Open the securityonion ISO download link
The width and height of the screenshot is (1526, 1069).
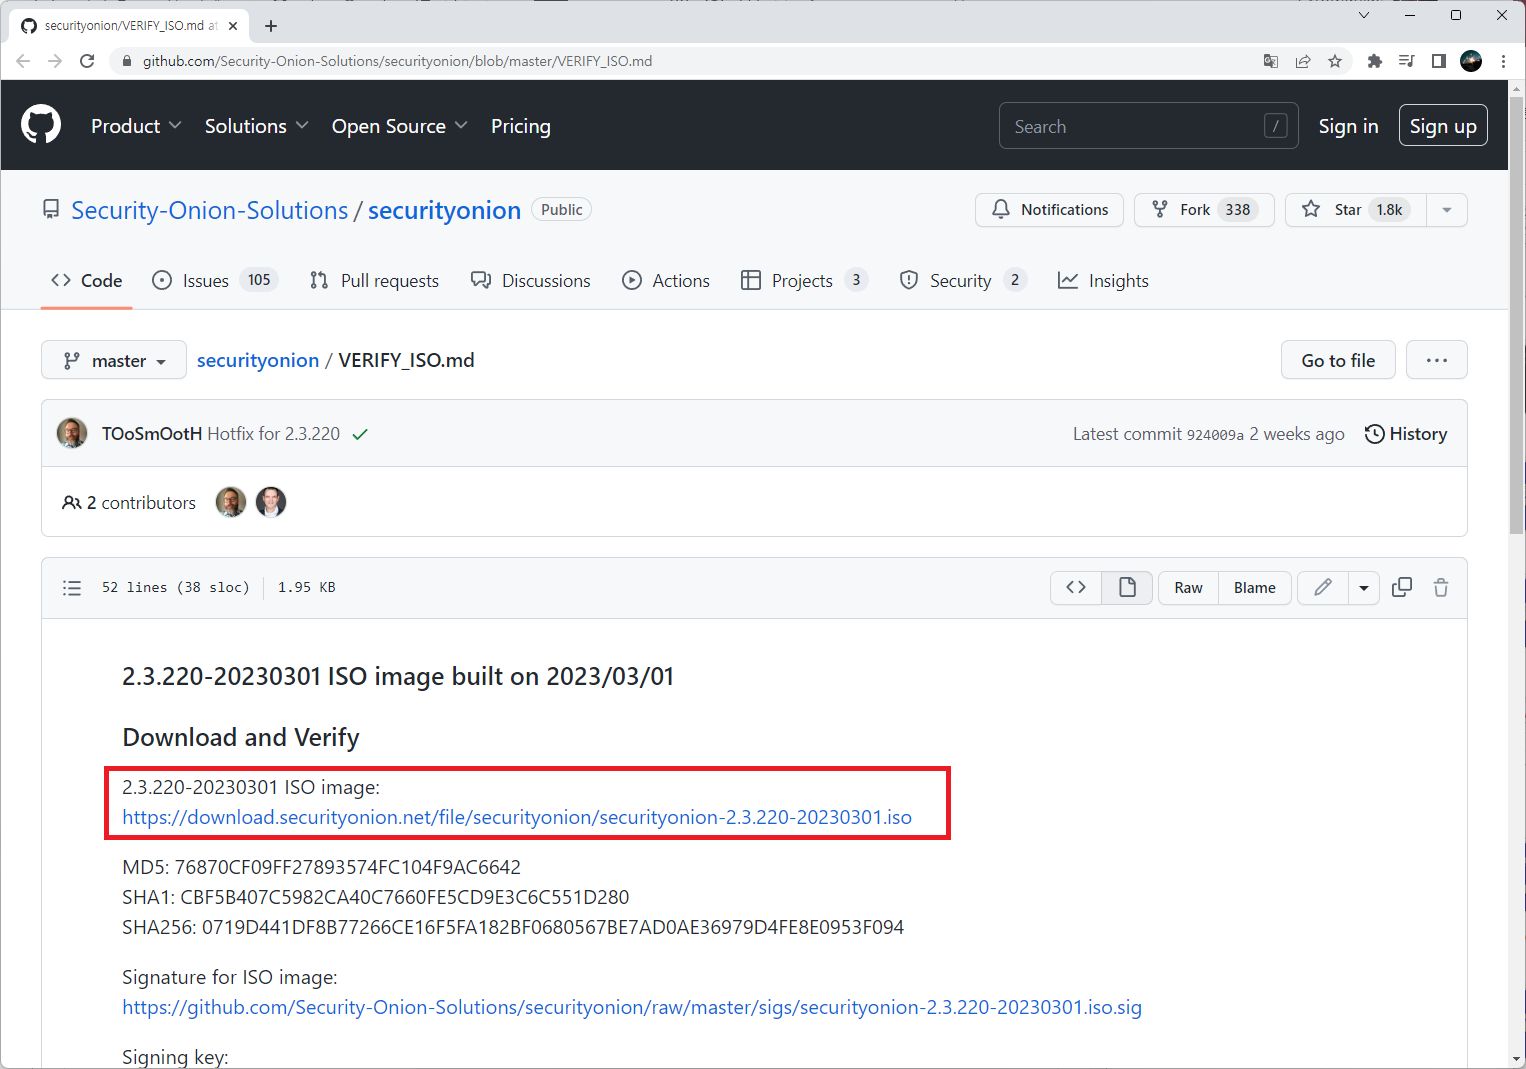click(517, 817)
